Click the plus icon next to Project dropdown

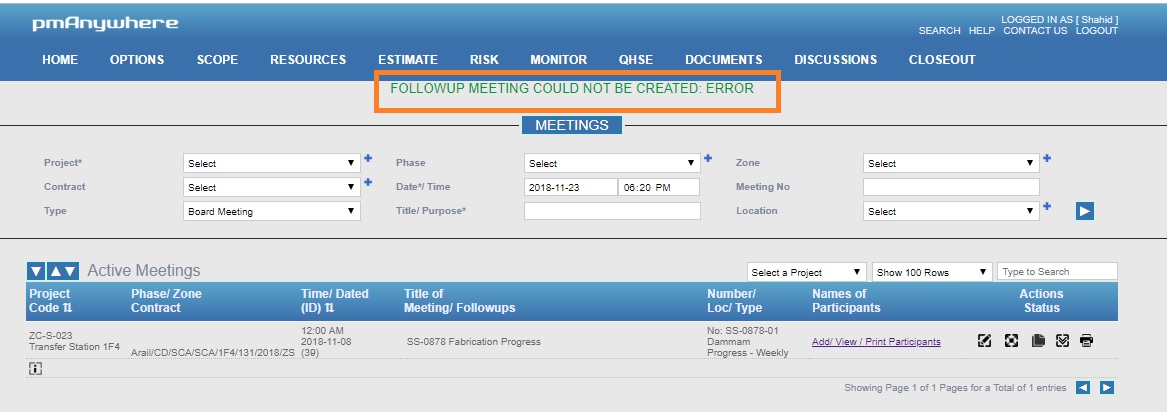pyautogui.click(x=368, y=158)
